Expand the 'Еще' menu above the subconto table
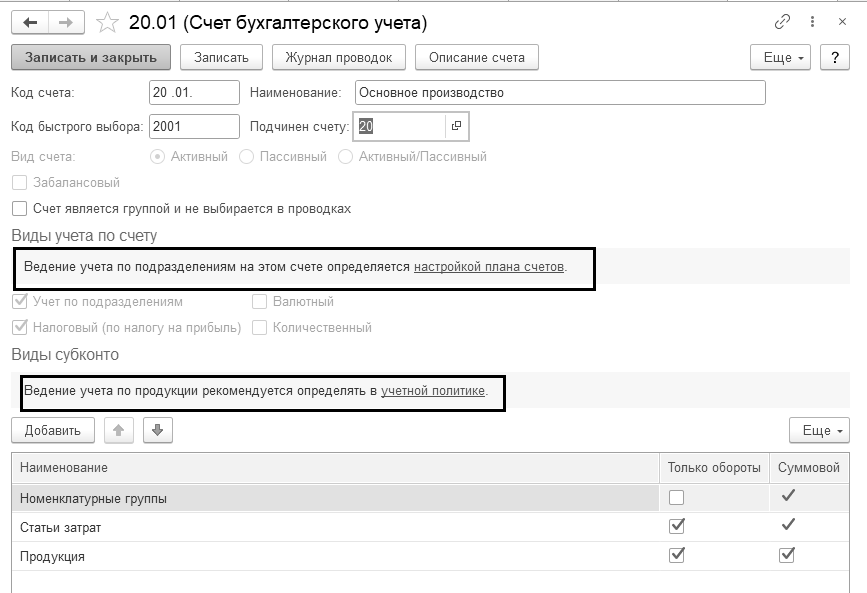 coord(818,431)
